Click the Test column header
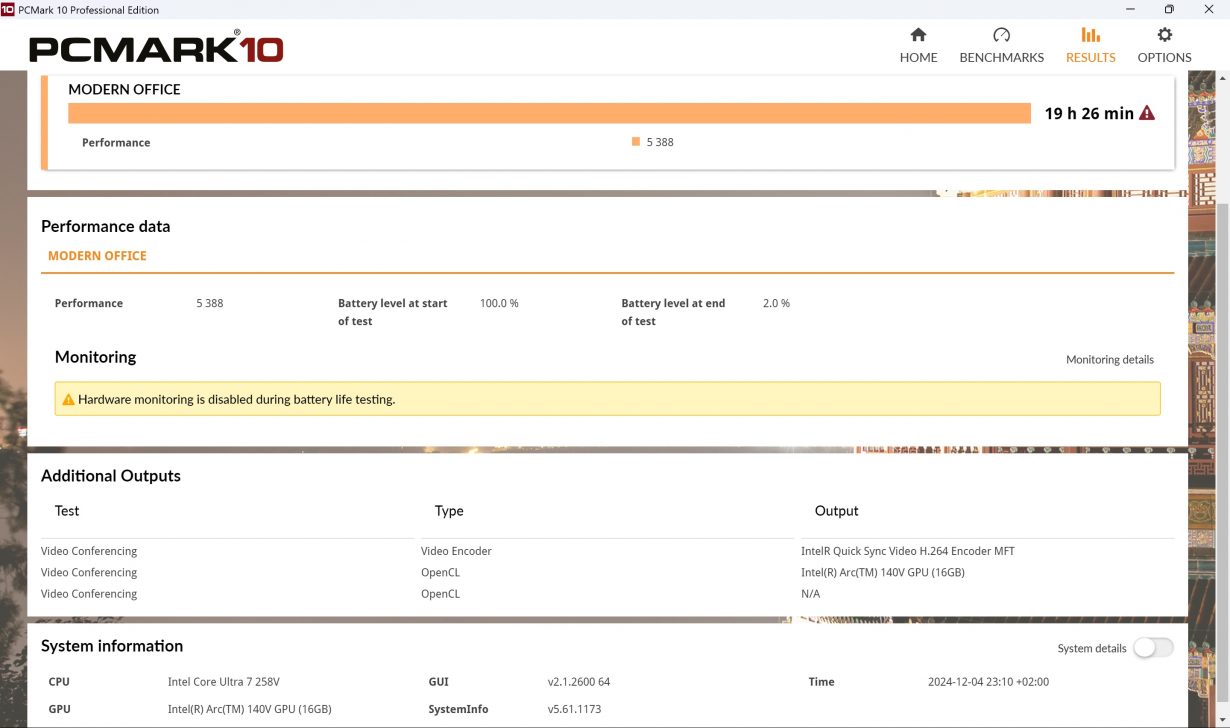1230x728 pixels. [x=67, y=511]
